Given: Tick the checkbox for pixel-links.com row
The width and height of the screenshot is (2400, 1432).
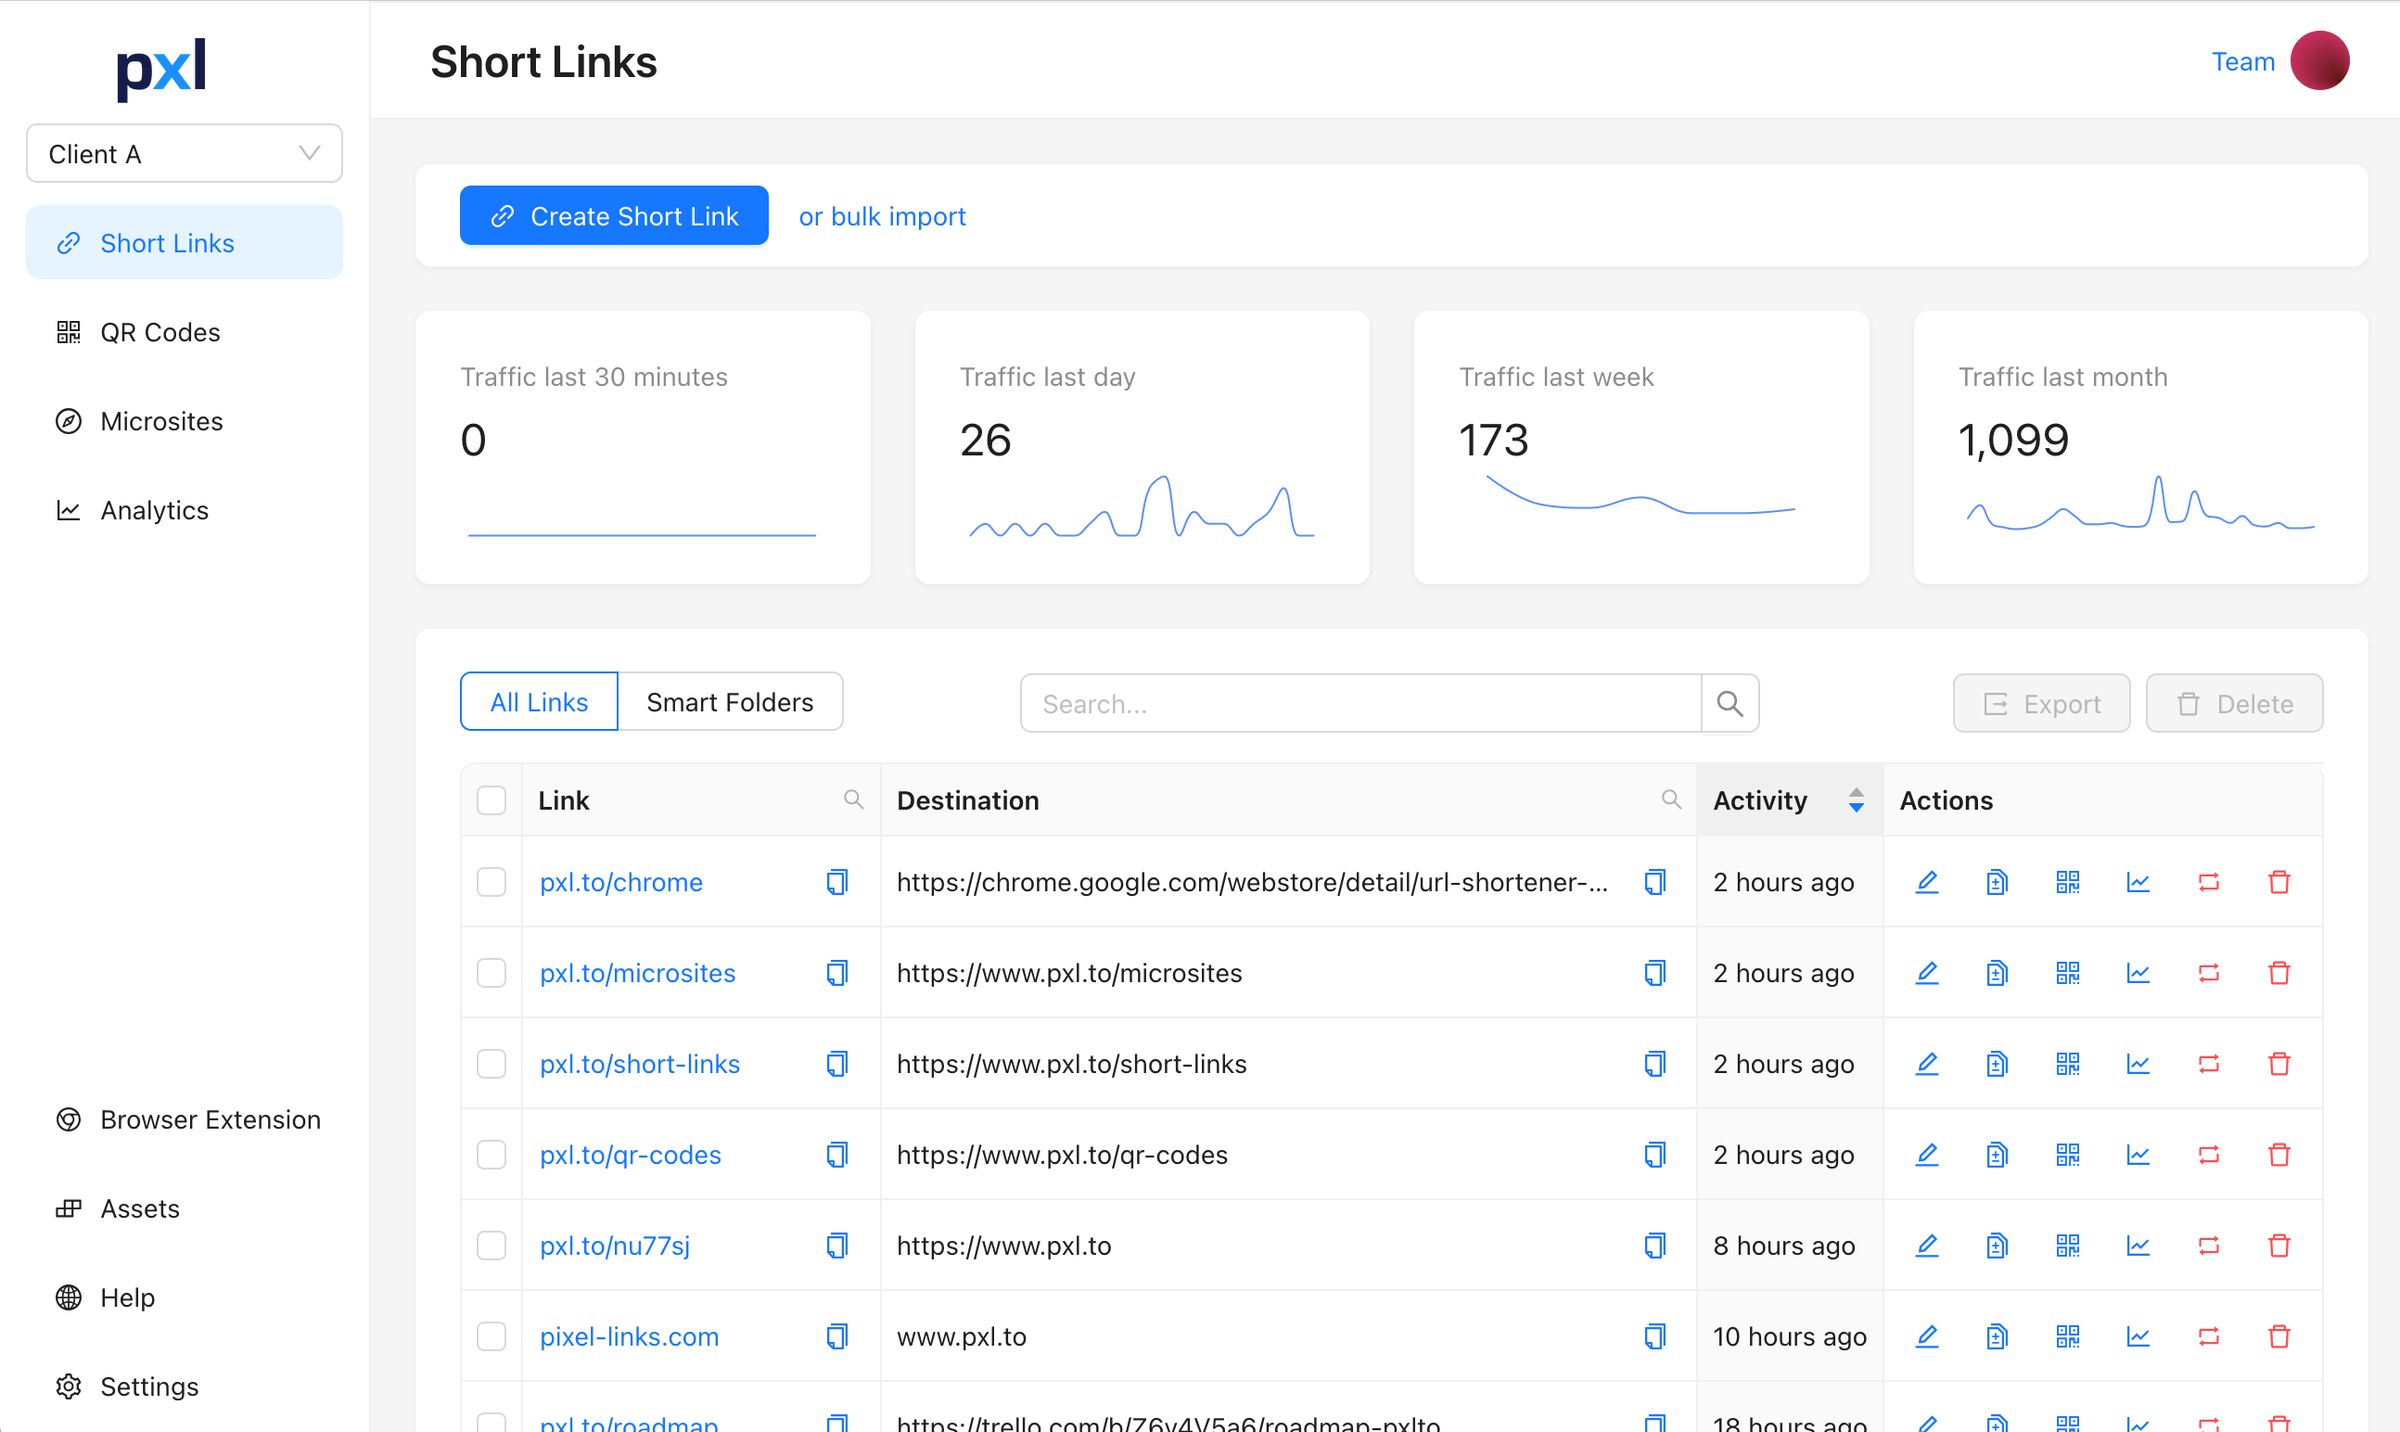Looking at the screenshot, I should point(491,1336).
